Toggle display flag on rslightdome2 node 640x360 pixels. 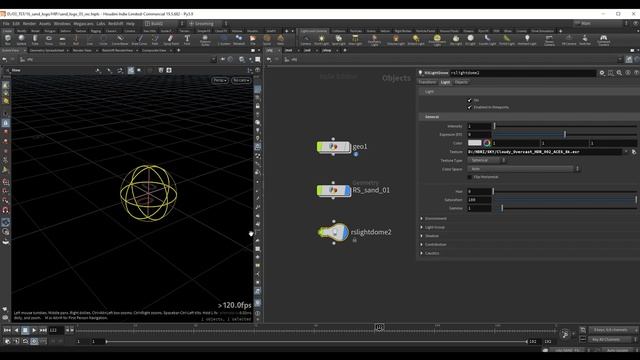(x=346, y=232)
